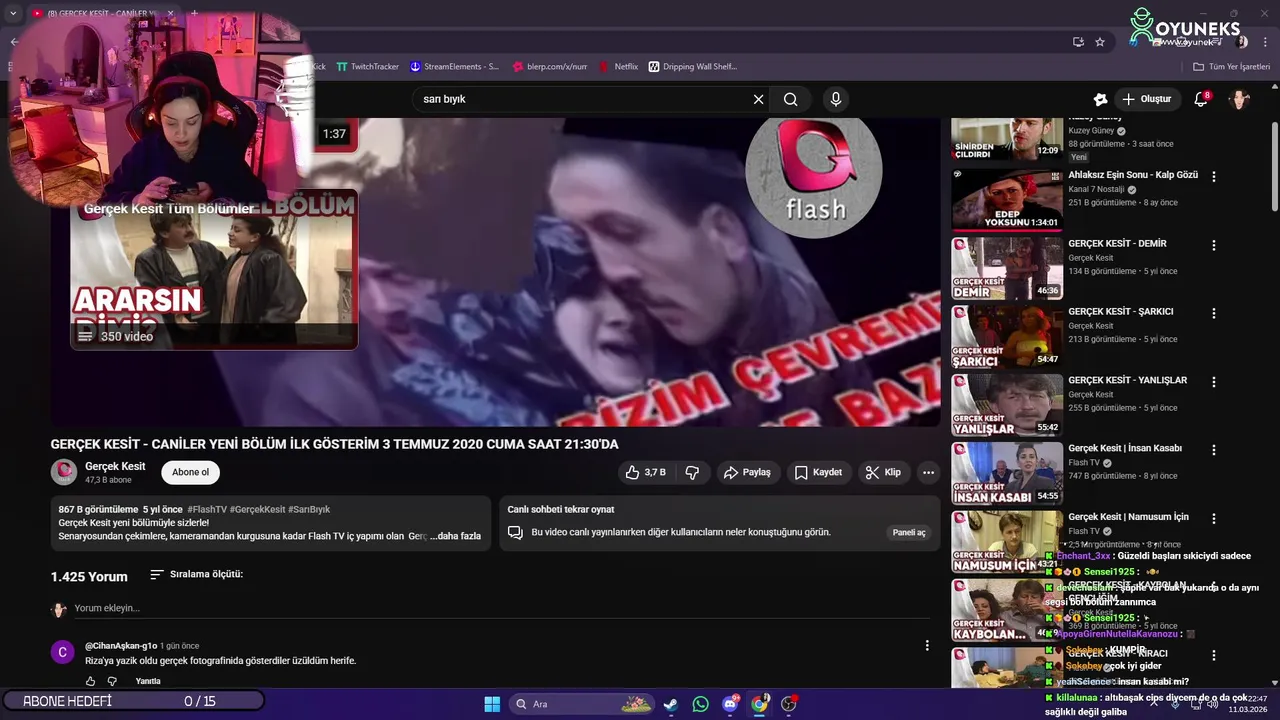The image size is (1280, 720).
Task: Open the YouTube Premium-style icon beside Oluştur
Action: [x=1100, y=99]
